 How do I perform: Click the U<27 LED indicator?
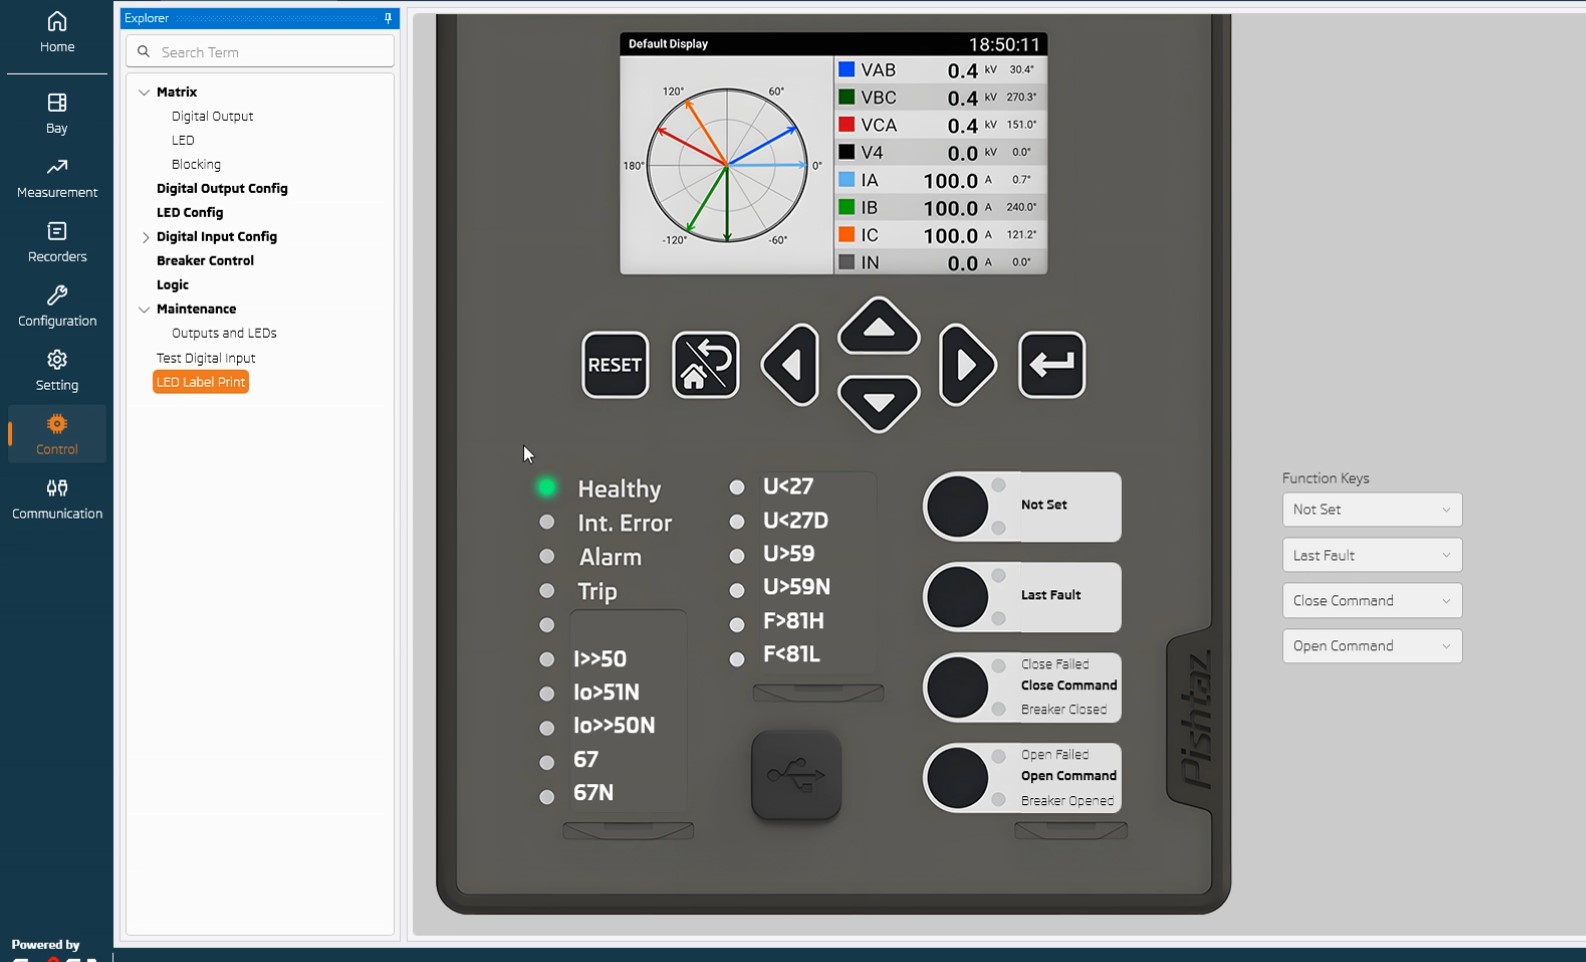(737, 487)
